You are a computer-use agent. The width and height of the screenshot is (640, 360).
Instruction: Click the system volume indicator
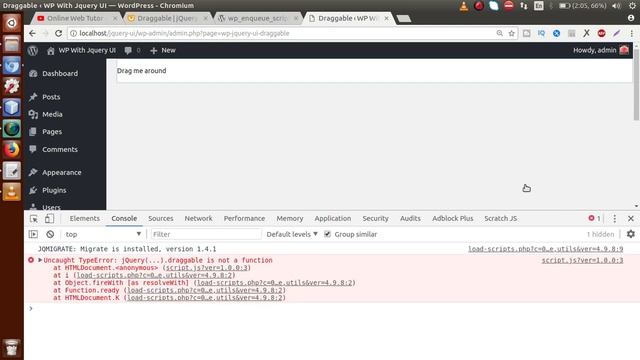[616, 6]
